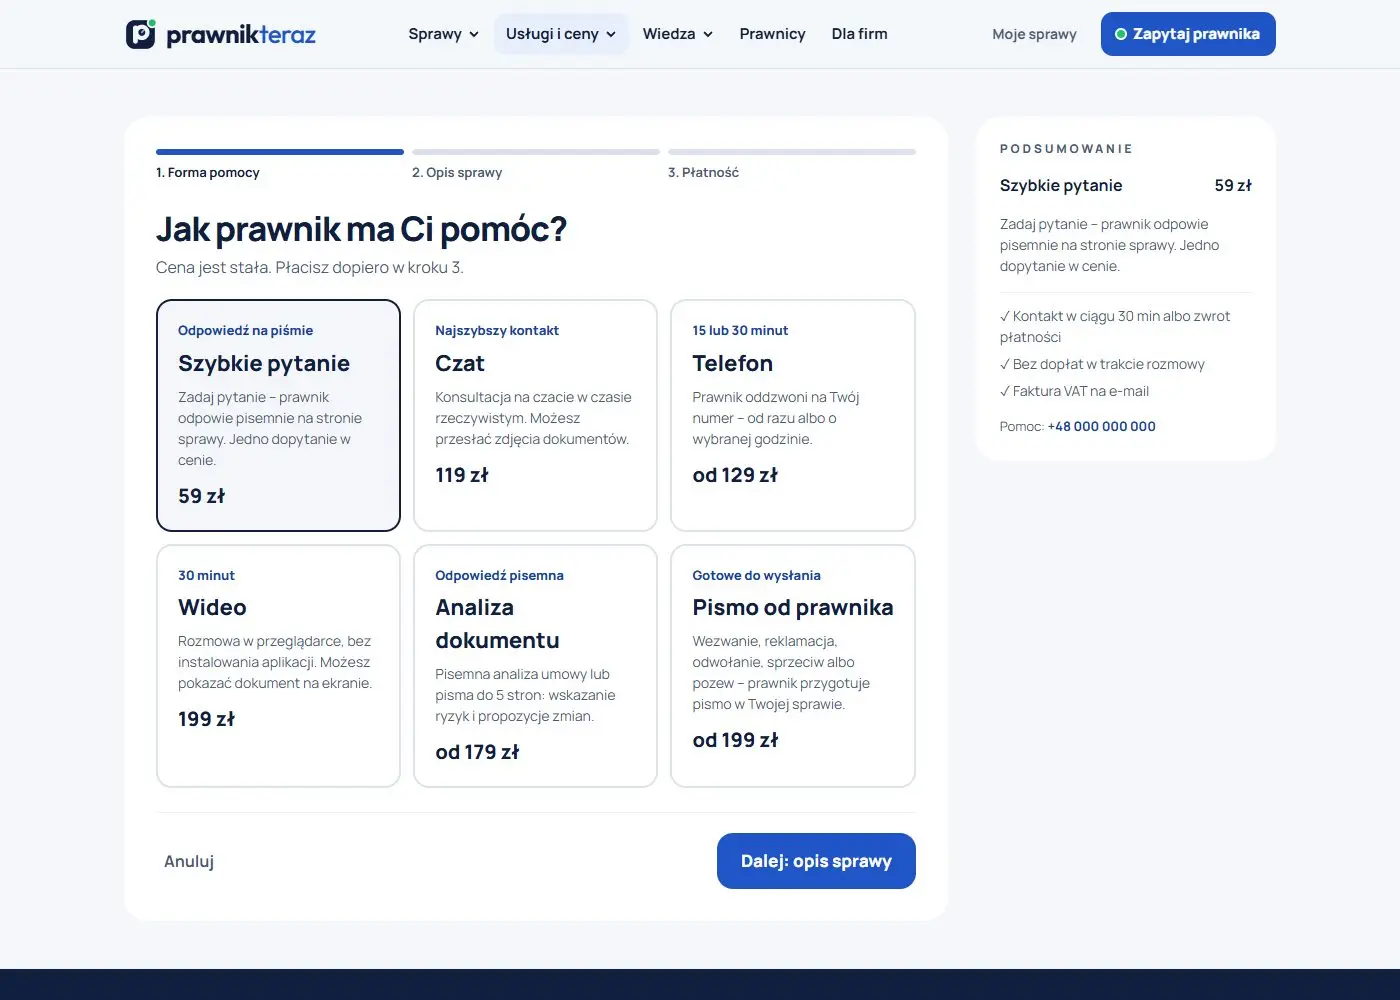
Task: Click the green dot in Zapytaj prawnika button
Action: [1121, 34]
